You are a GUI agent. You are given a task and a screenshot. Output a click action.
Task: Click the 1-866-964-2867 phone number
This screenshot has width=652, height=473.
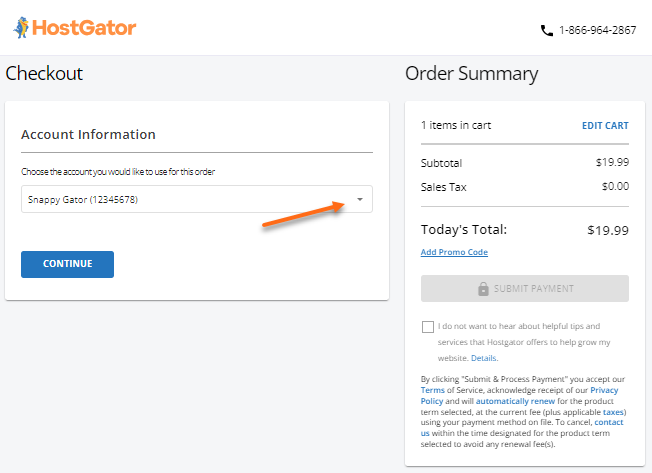pos(597,30)
